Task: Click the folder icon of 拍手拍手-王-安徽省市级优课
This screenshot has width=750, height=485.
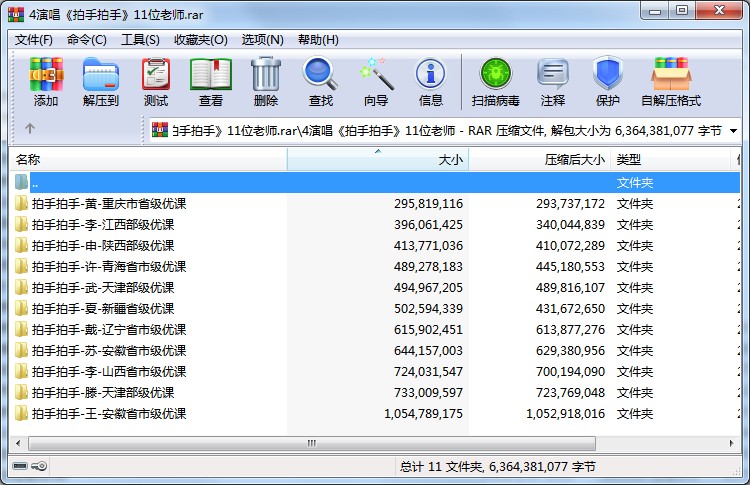Action: [21, 413]
